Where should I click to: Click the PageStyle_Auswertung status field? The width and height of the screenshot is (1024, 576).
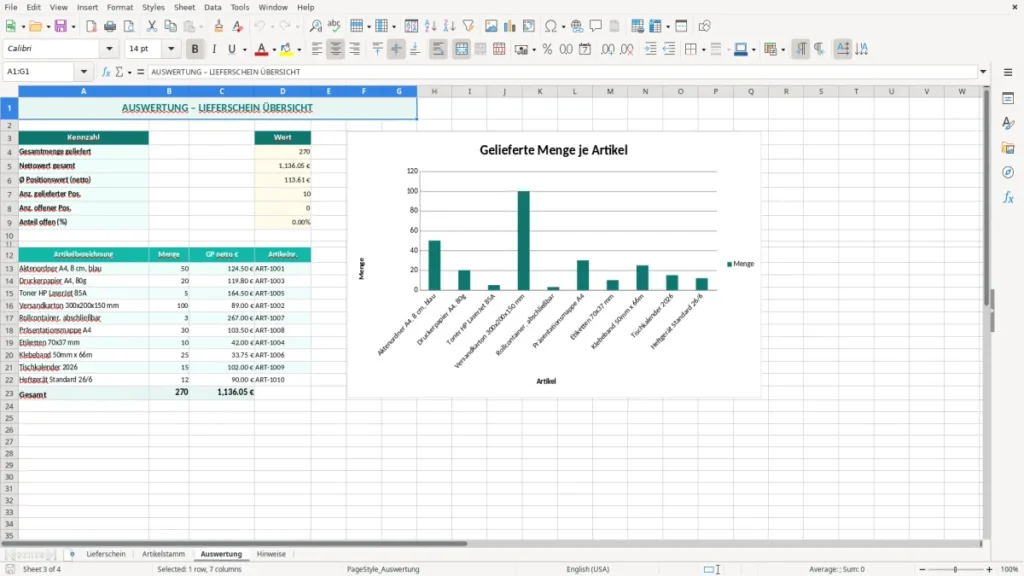click(x=383, y=569)
